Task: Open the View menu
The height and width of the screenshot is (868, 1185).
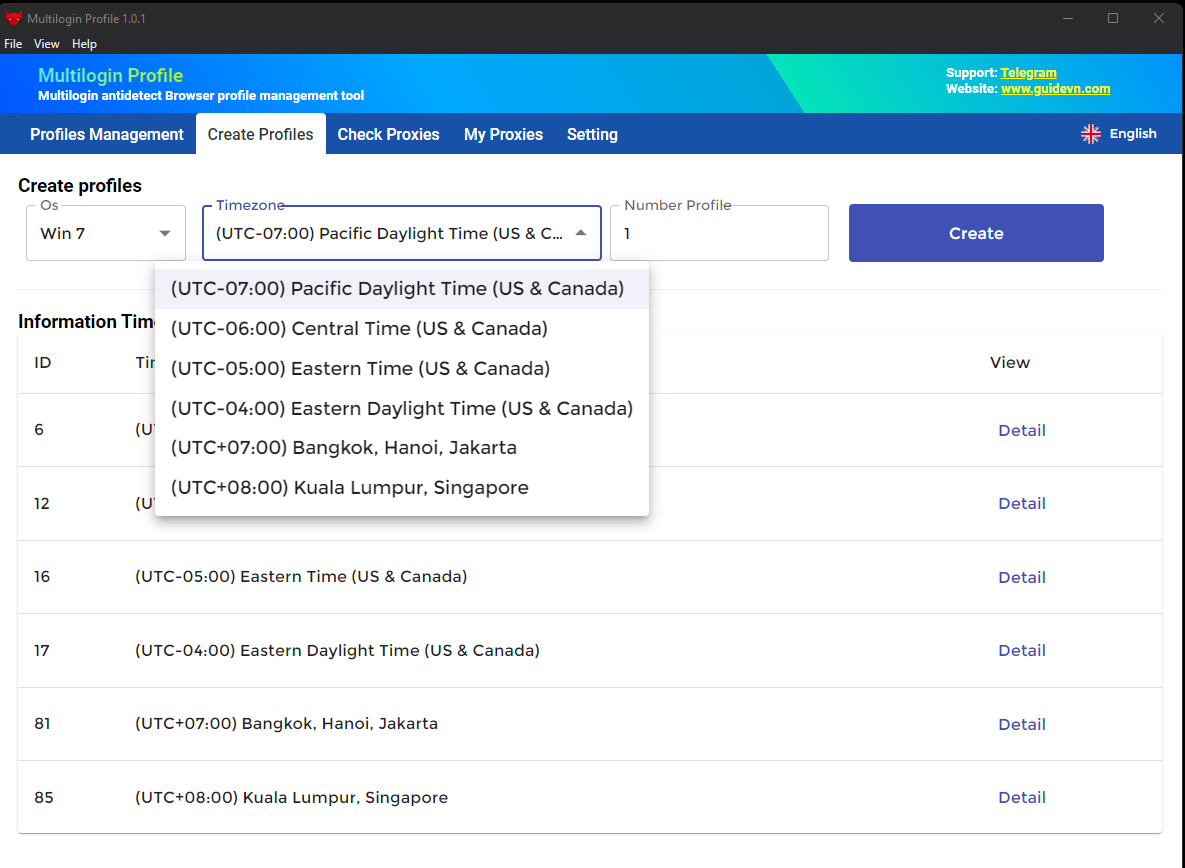Action: 46,44
